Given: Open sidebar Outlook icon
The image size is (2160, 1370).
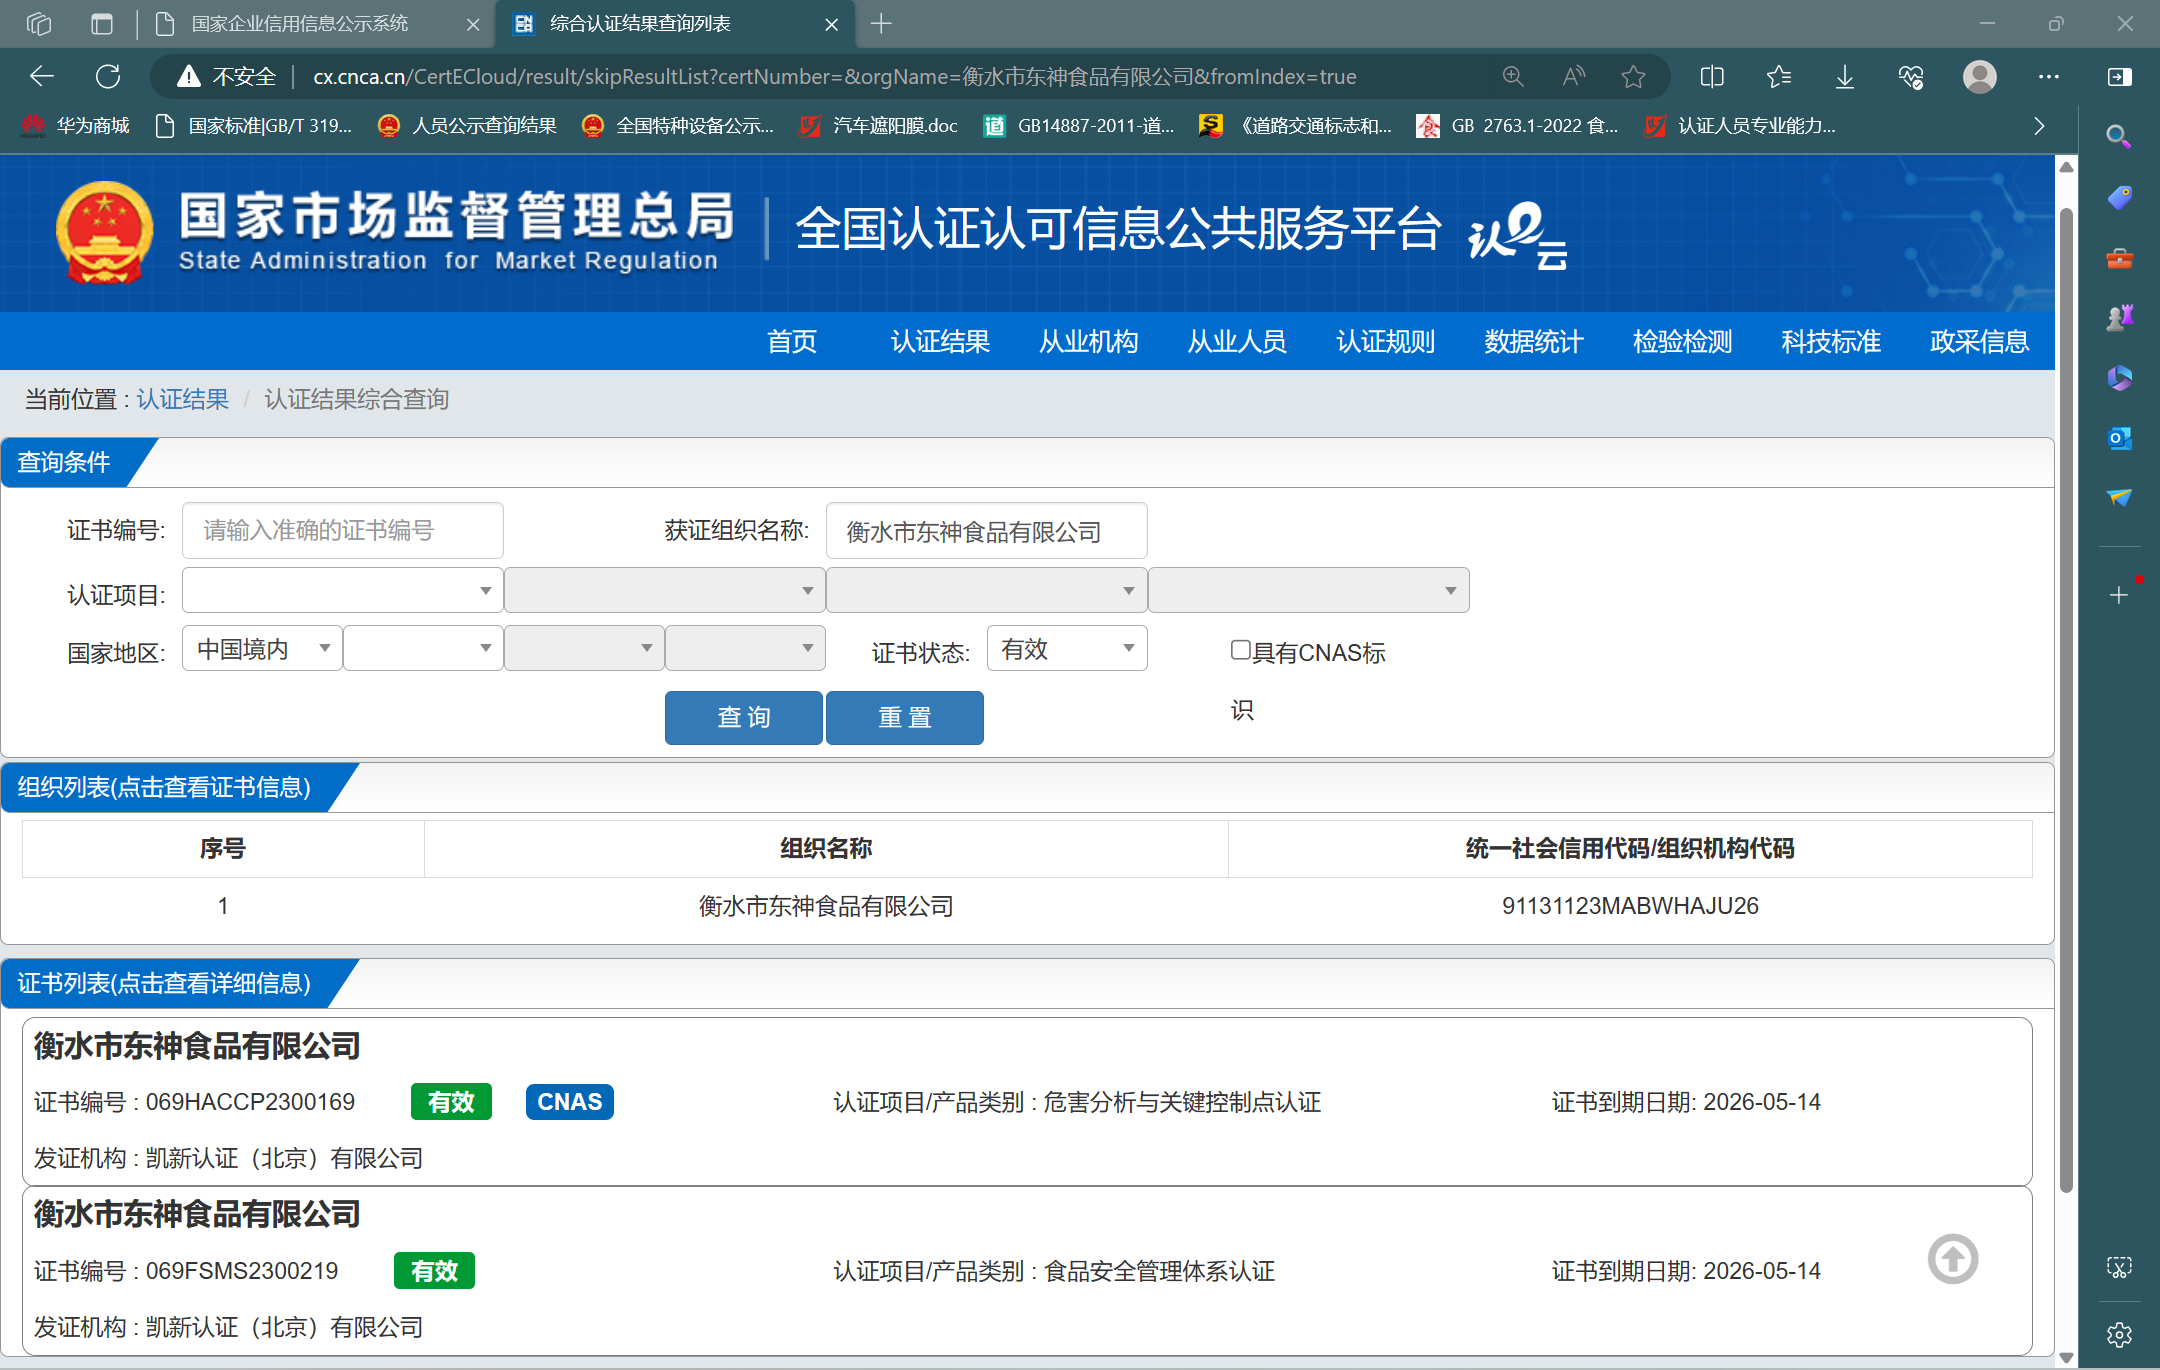Looking at the screenshot, I should [2119, 438].
